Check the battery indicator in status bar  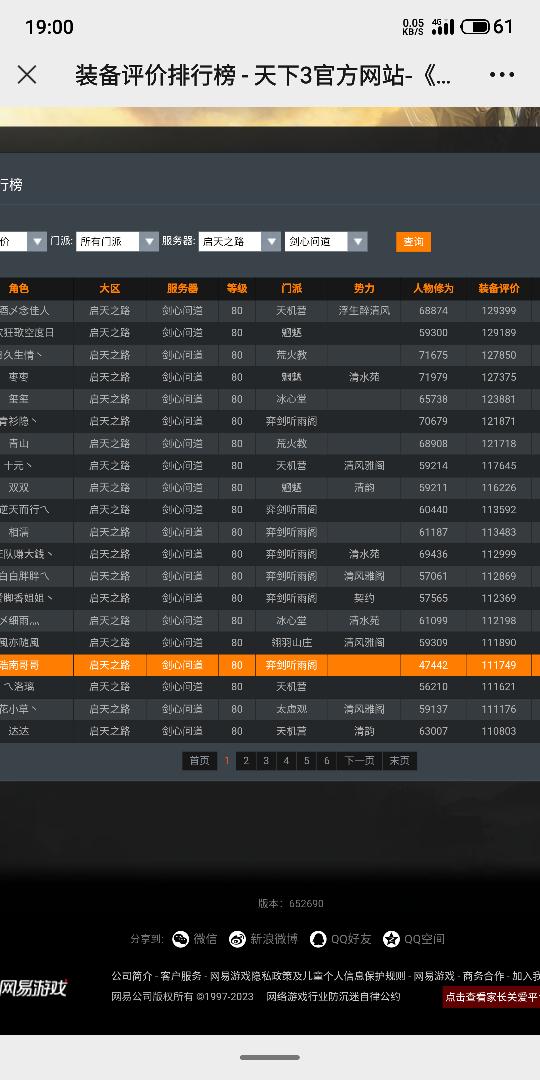click(475, 27)
